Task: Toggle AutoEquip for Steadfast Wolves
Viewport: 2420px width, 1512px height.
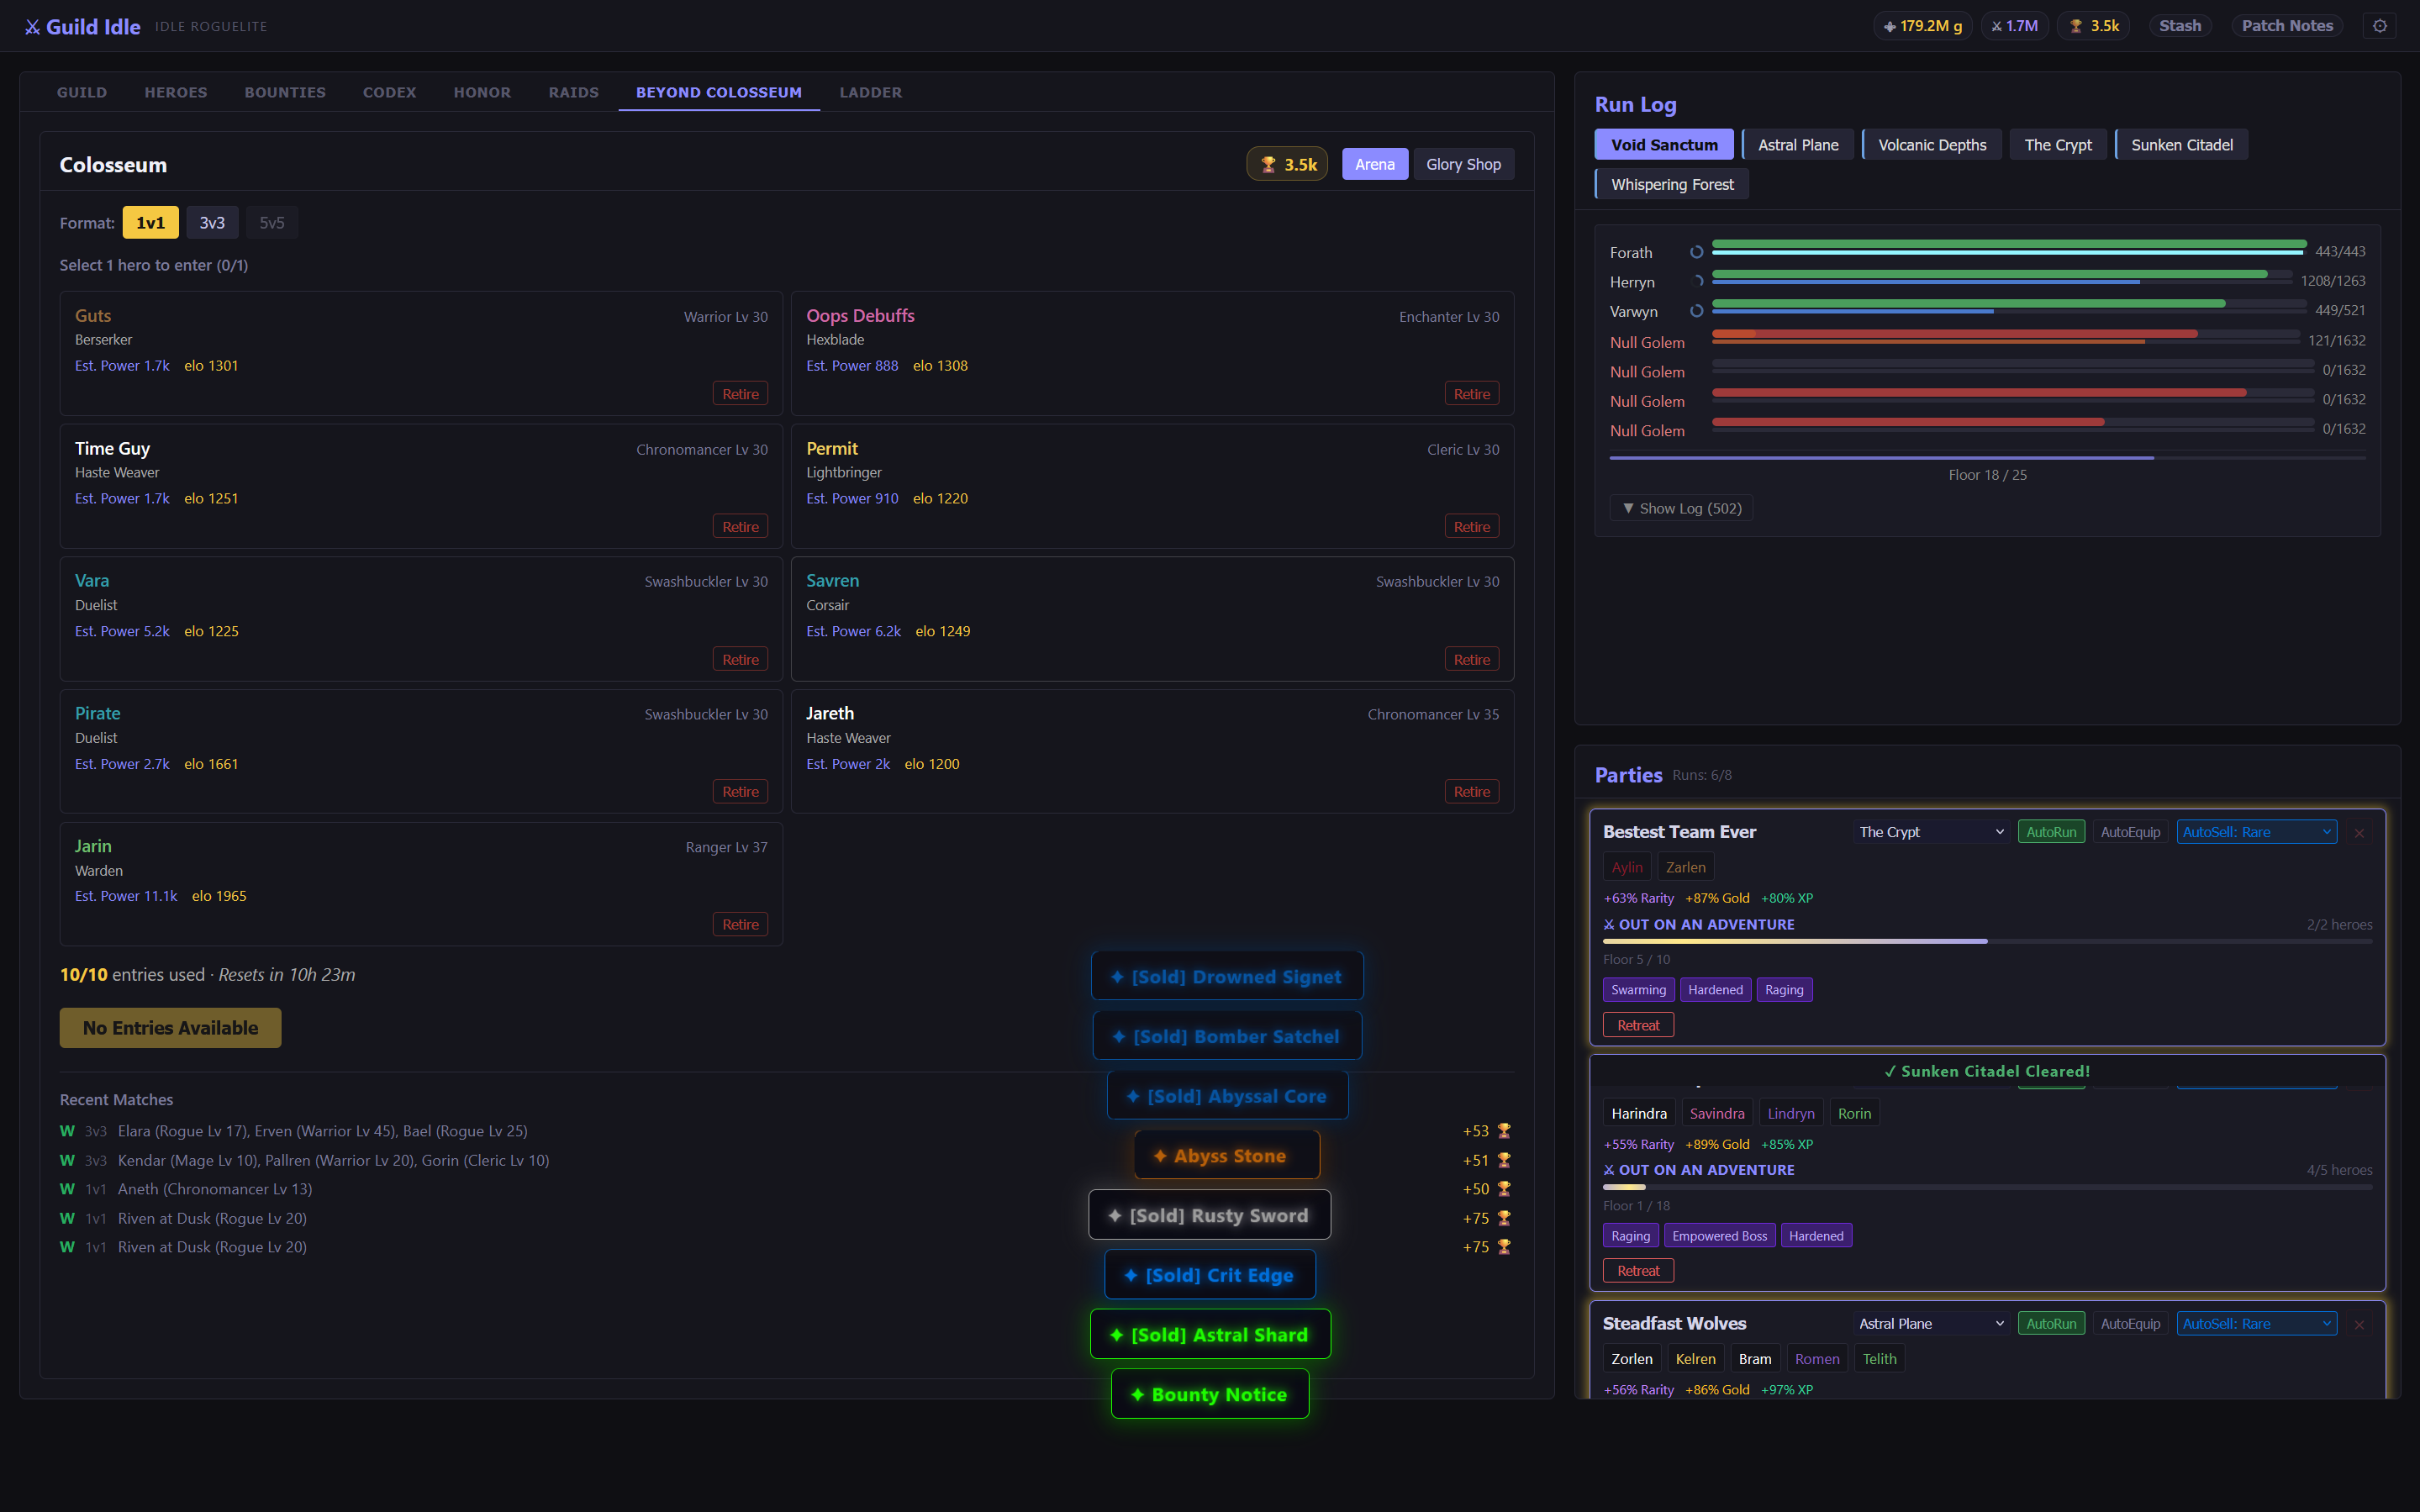Action: tap(2130, 1324)
